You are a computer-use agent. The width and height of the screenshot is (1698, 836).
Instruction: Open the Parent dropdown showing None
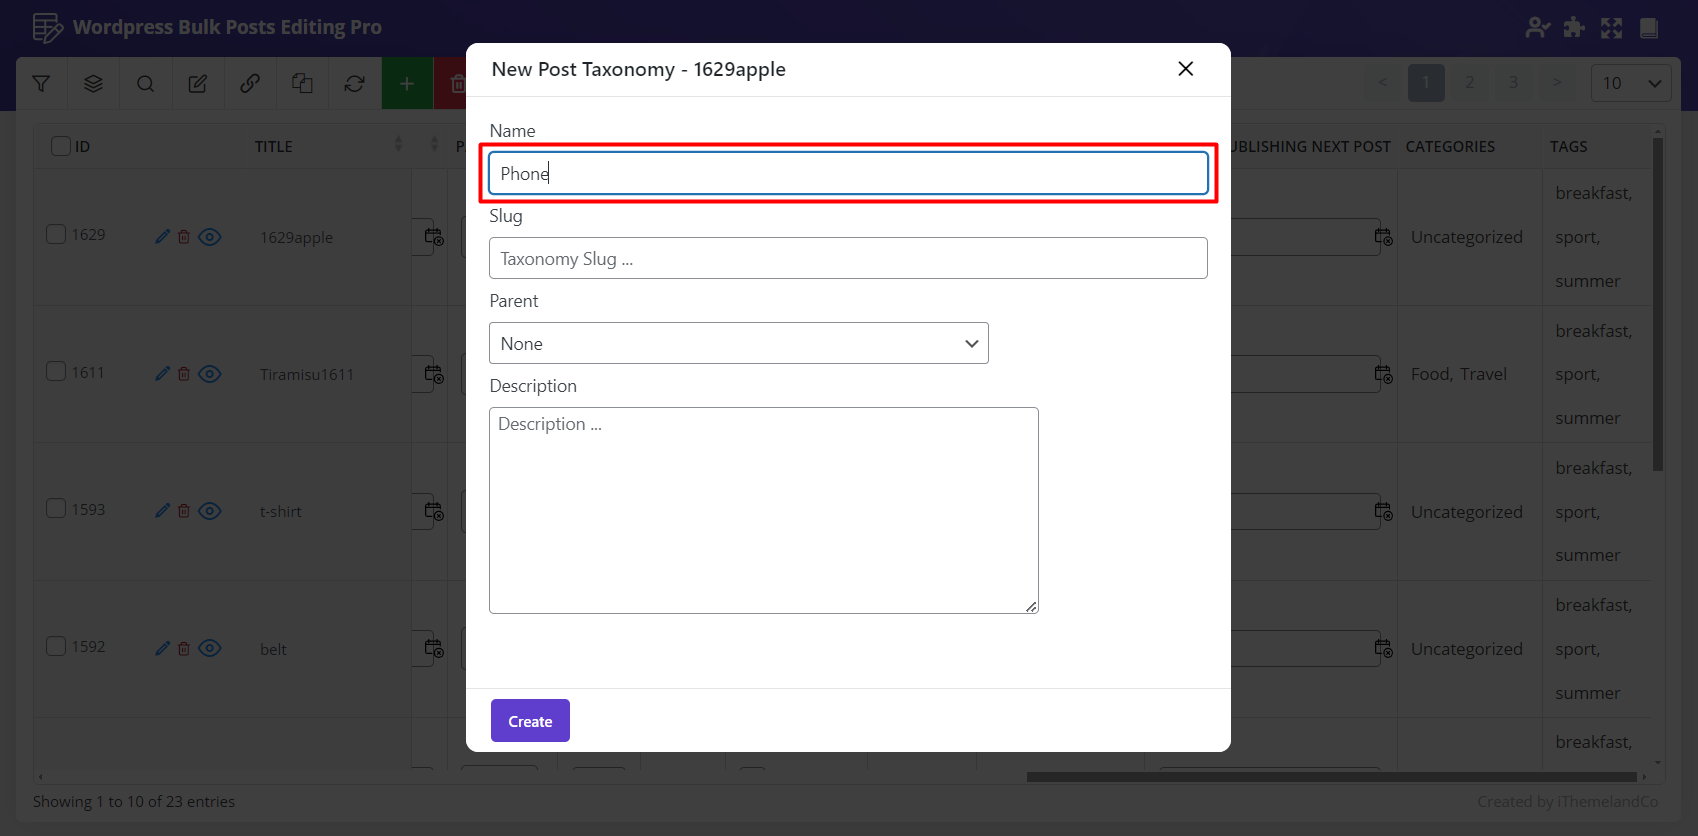(738, 343)
